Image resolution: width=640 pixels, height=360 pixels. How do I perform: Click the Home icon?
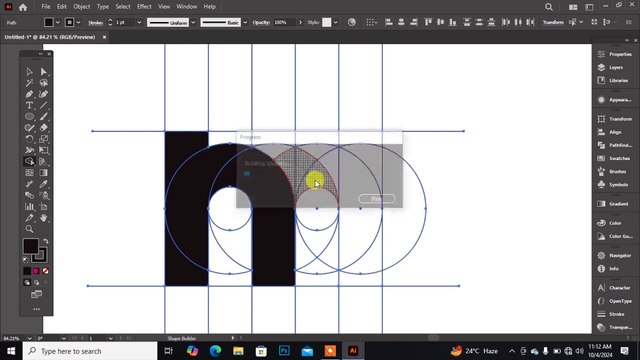[23, 7]
